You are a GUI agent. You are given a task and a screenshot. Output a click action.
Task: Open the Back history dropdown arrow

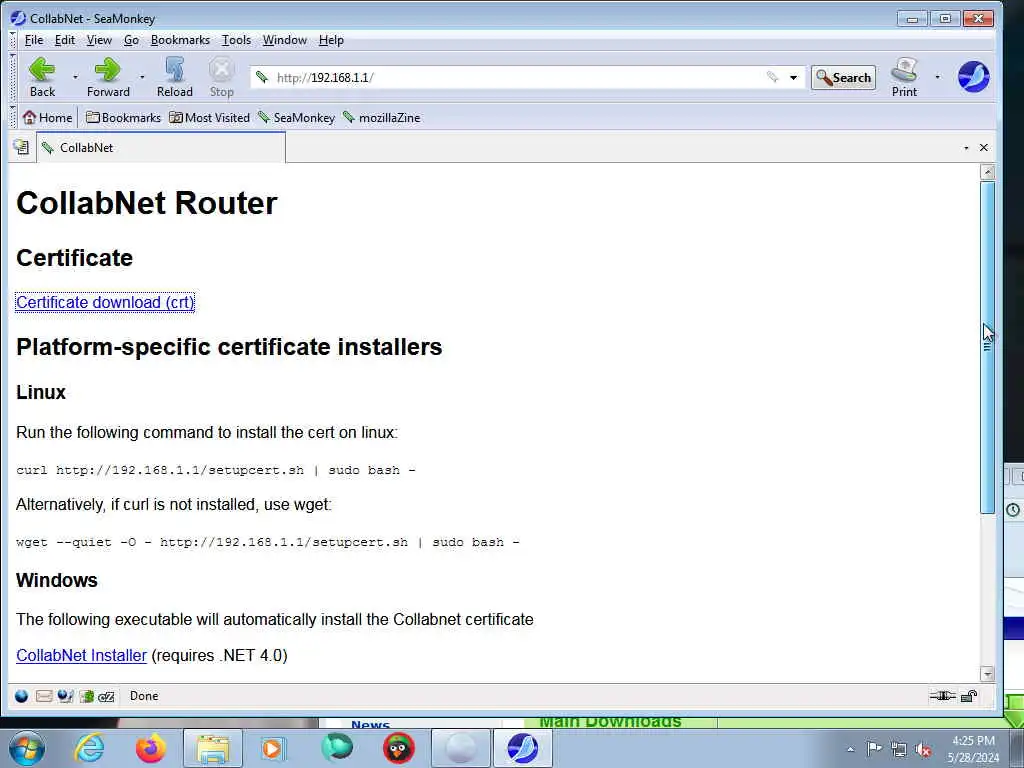tap(75, 77)
